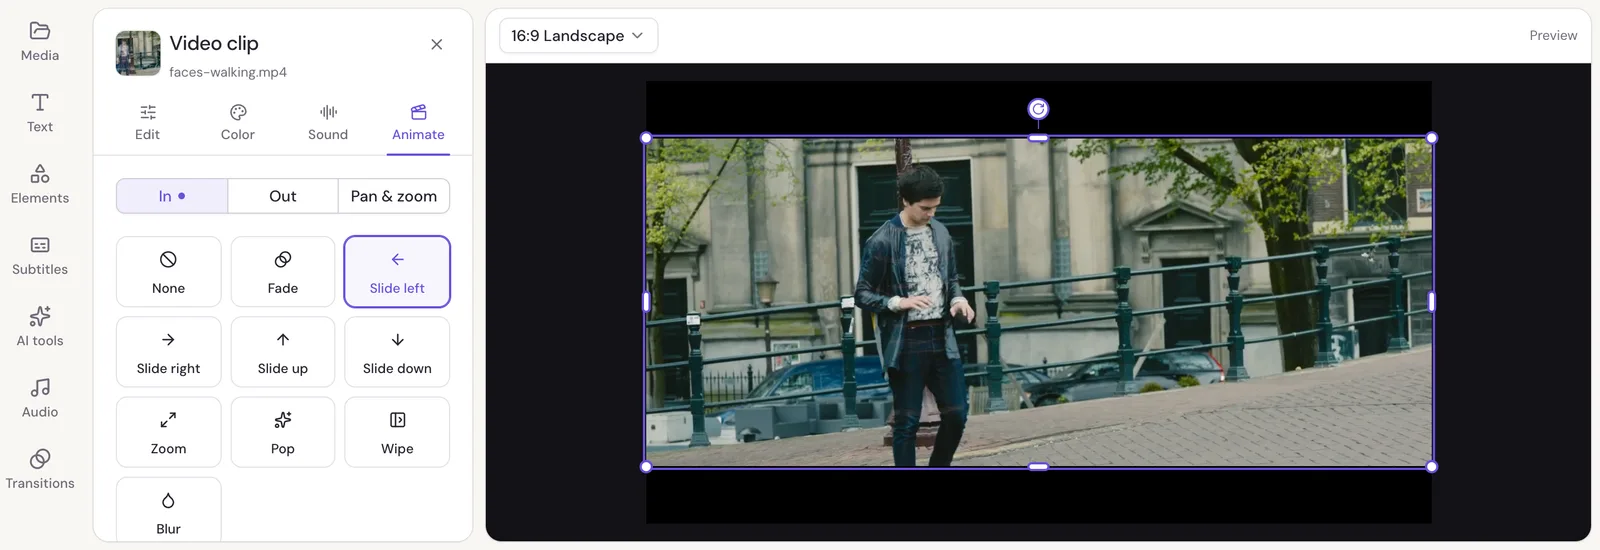Screen dimensions: 1600x550
Task: Apply the Slide up animation
Action: pos(283,352)
